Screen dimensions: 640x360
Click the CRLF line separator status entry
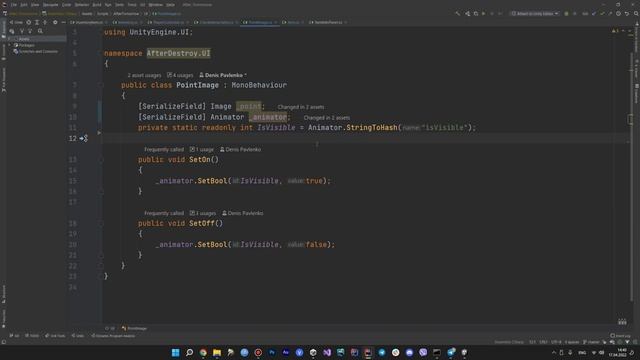(x=543, y=342)
